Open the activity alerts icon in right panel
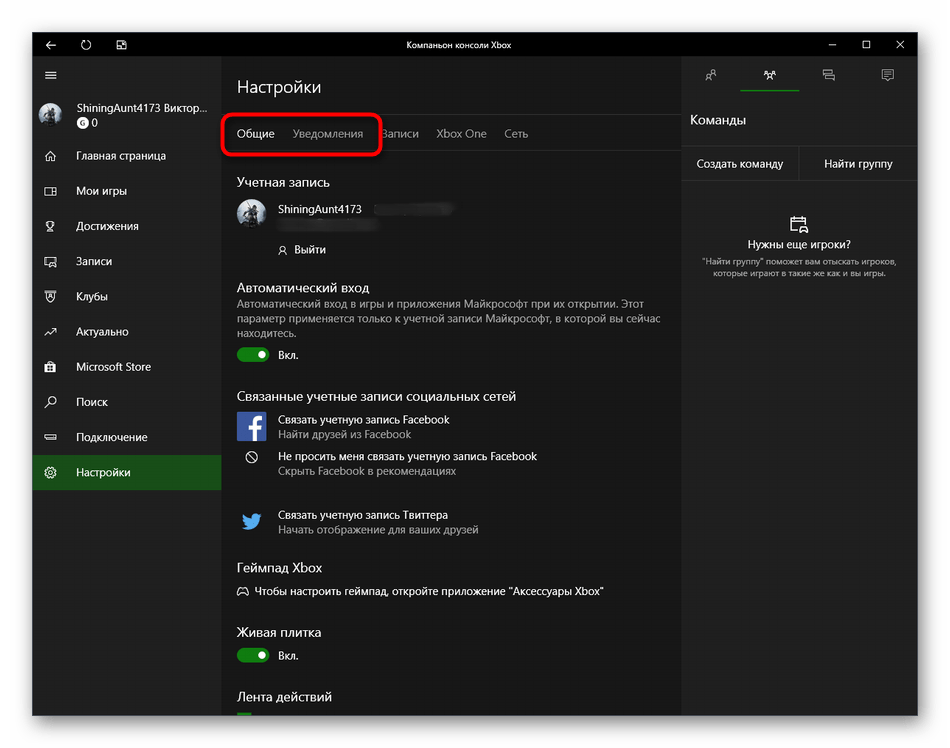950x748 pixels. point(888,75)
